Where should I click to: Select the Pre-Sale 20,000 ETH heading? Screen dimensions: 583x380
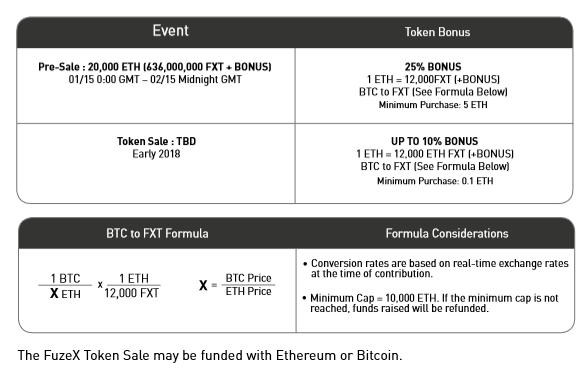pos(155,67)
